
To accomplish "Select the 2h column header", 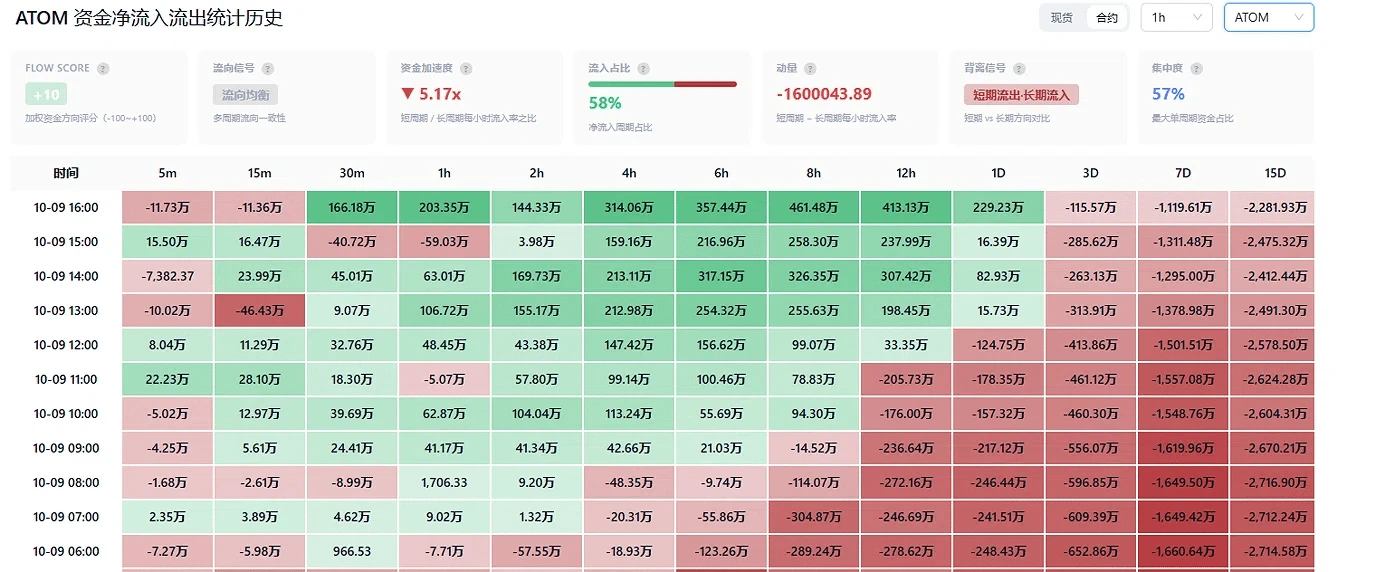I will (x=537, y=173).
